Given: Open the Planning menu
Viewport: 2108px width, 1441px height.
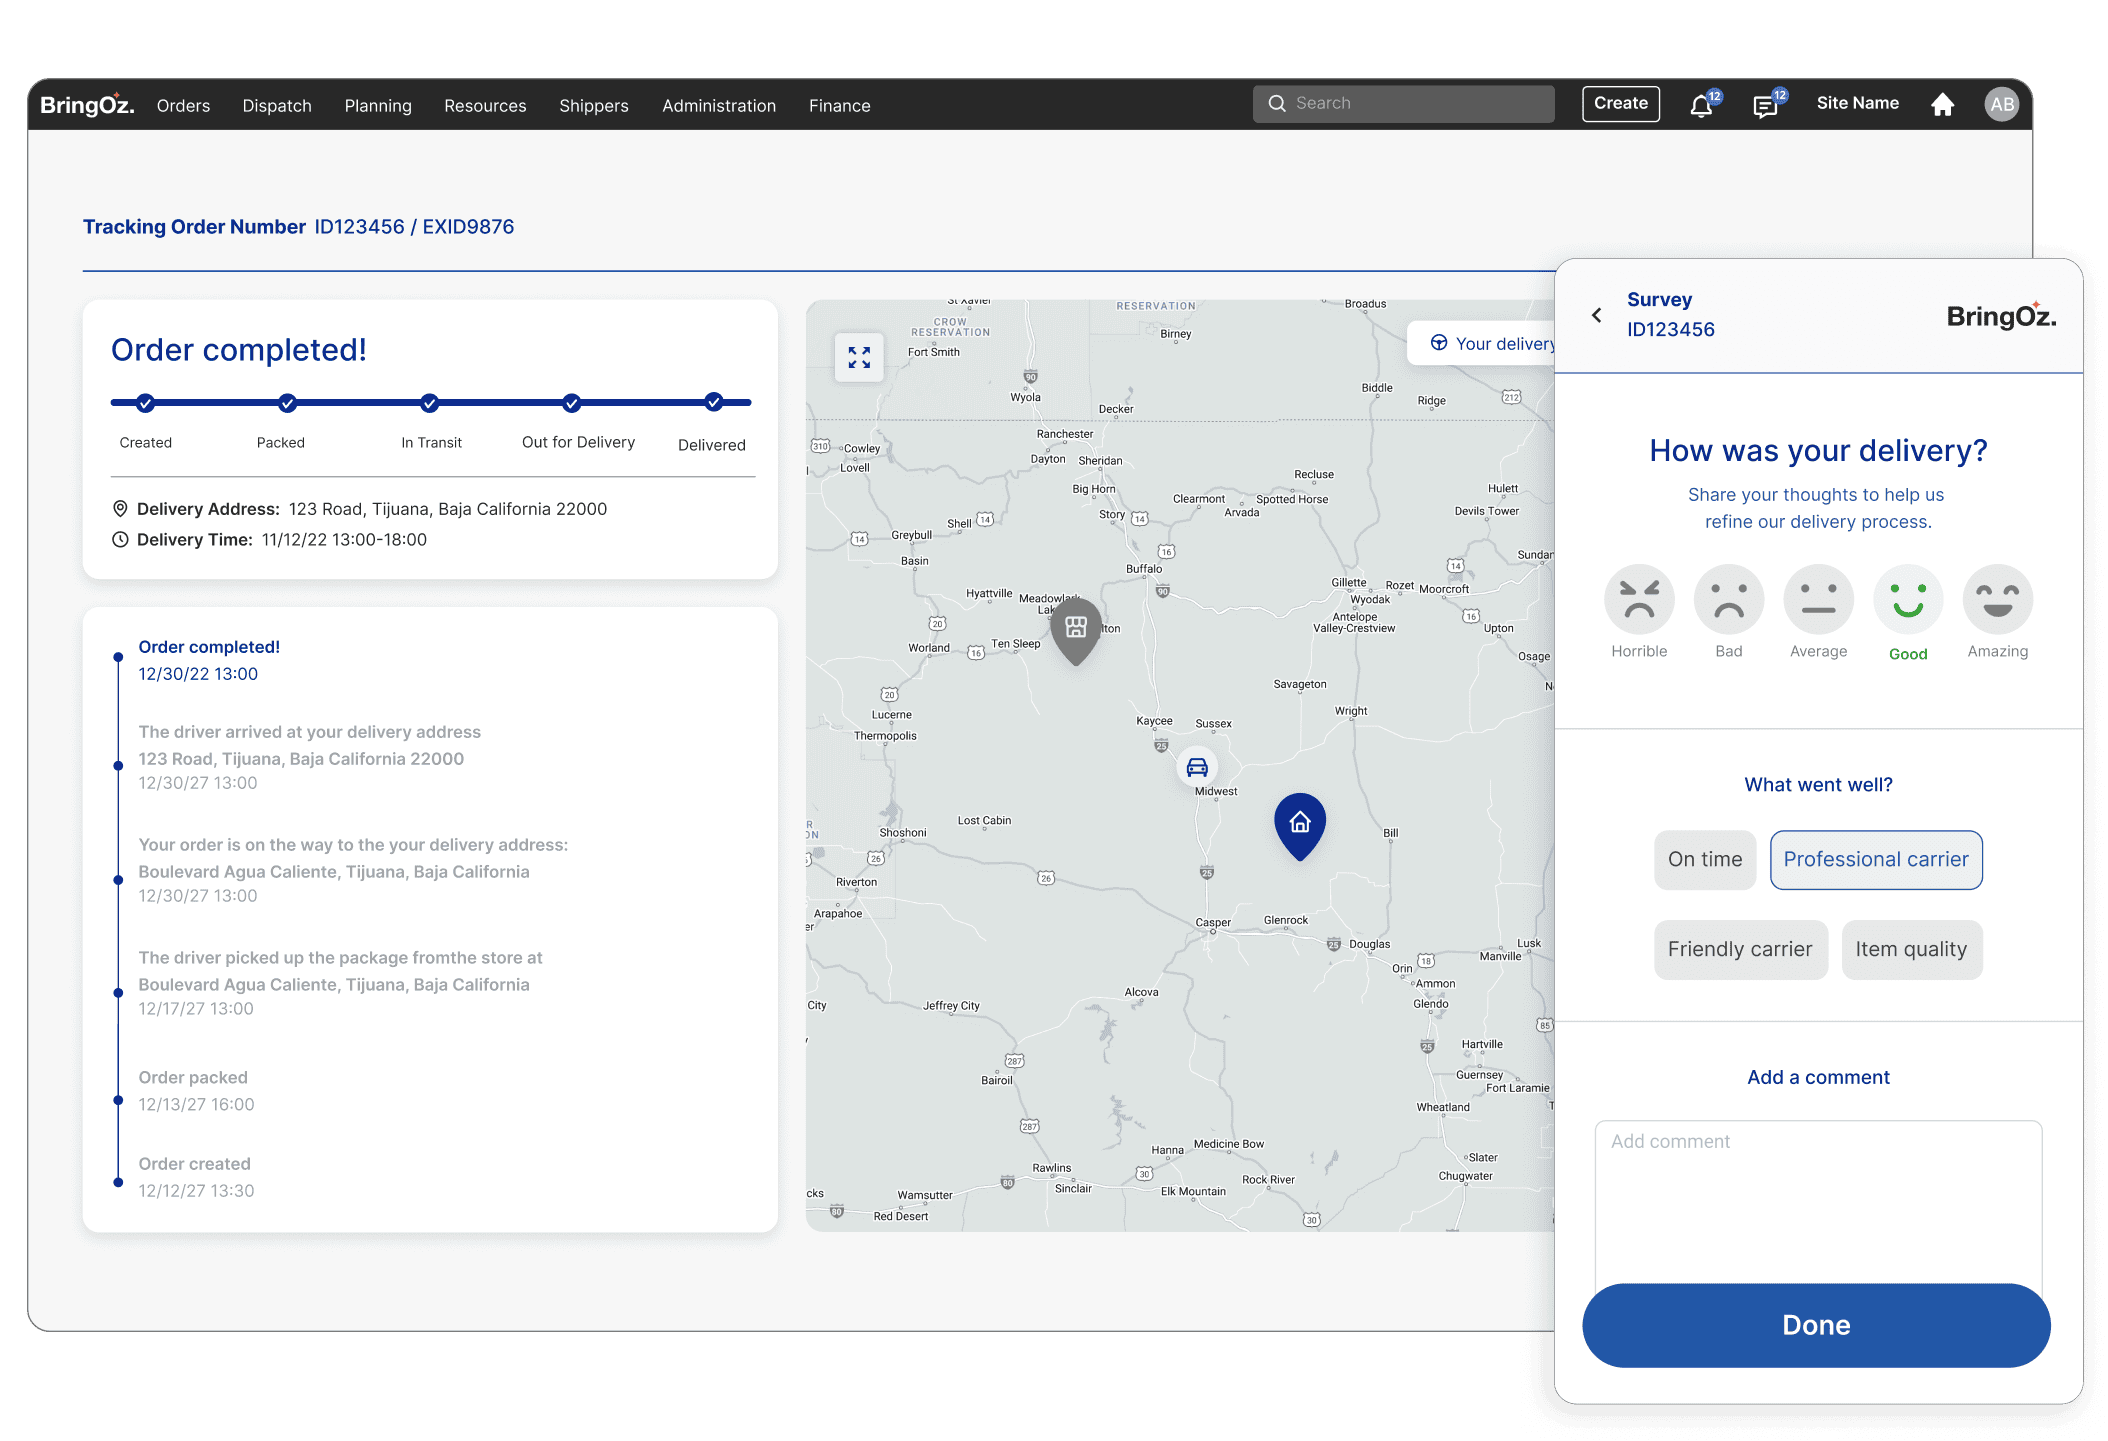Looking at the screenshot, I should click(378, 106).
